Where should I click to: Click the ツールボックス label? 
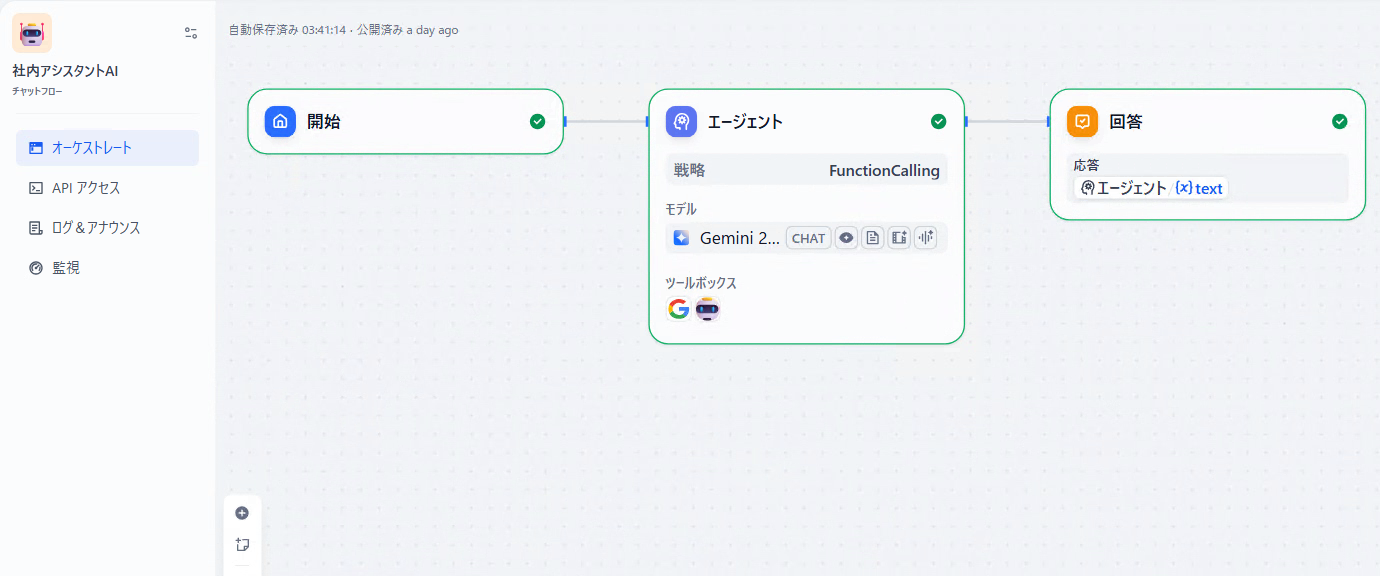(x=701, y=283)
